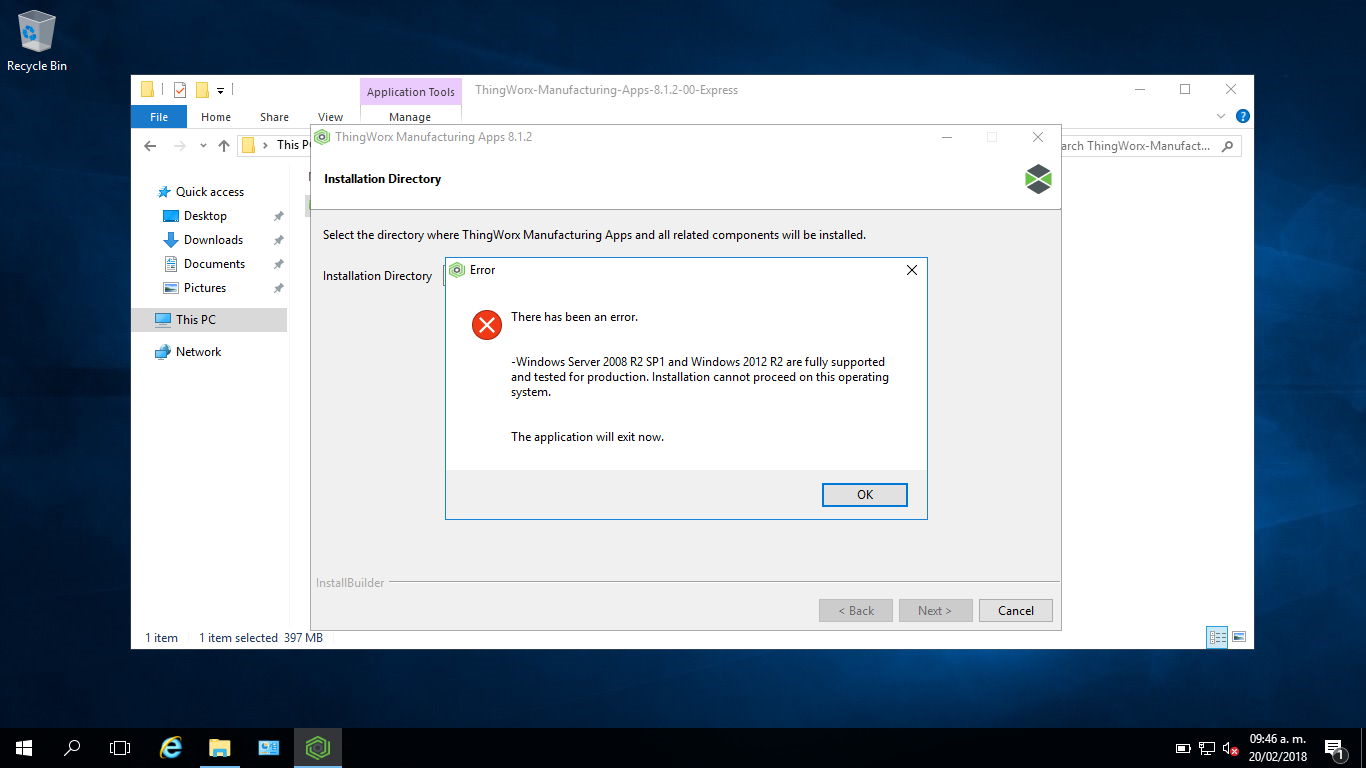
Task: Open the Manage tab under Application Tools
Action: coord(410,116)
